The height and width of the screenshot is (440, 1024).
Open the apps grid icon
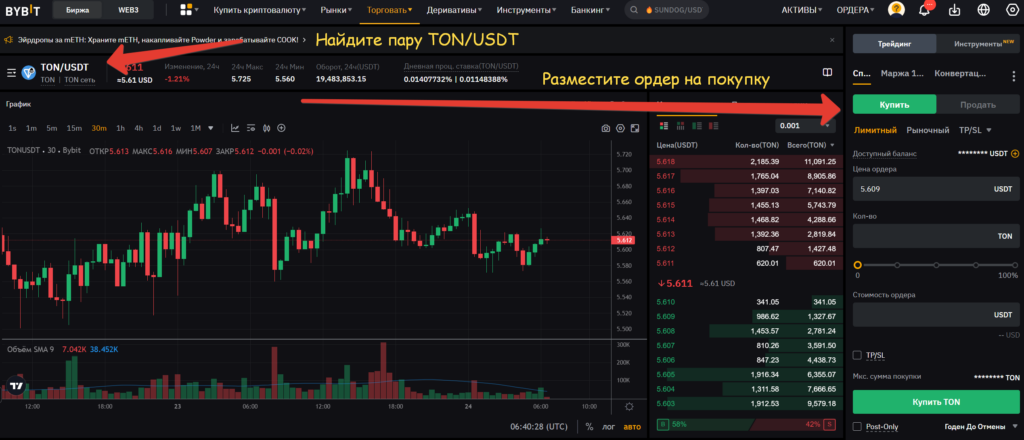[x=187, y=10]
